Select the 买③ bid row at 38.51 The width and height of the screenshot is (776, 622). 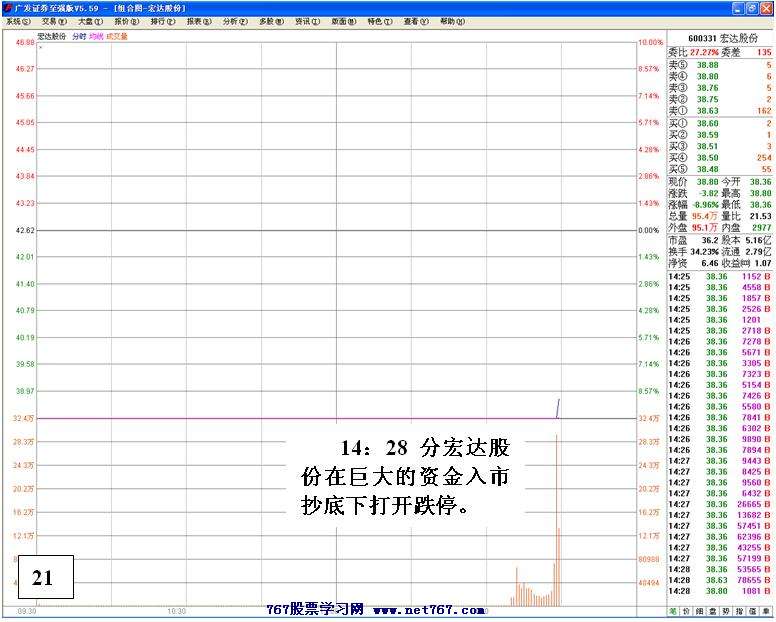click(x=720, y=146)
